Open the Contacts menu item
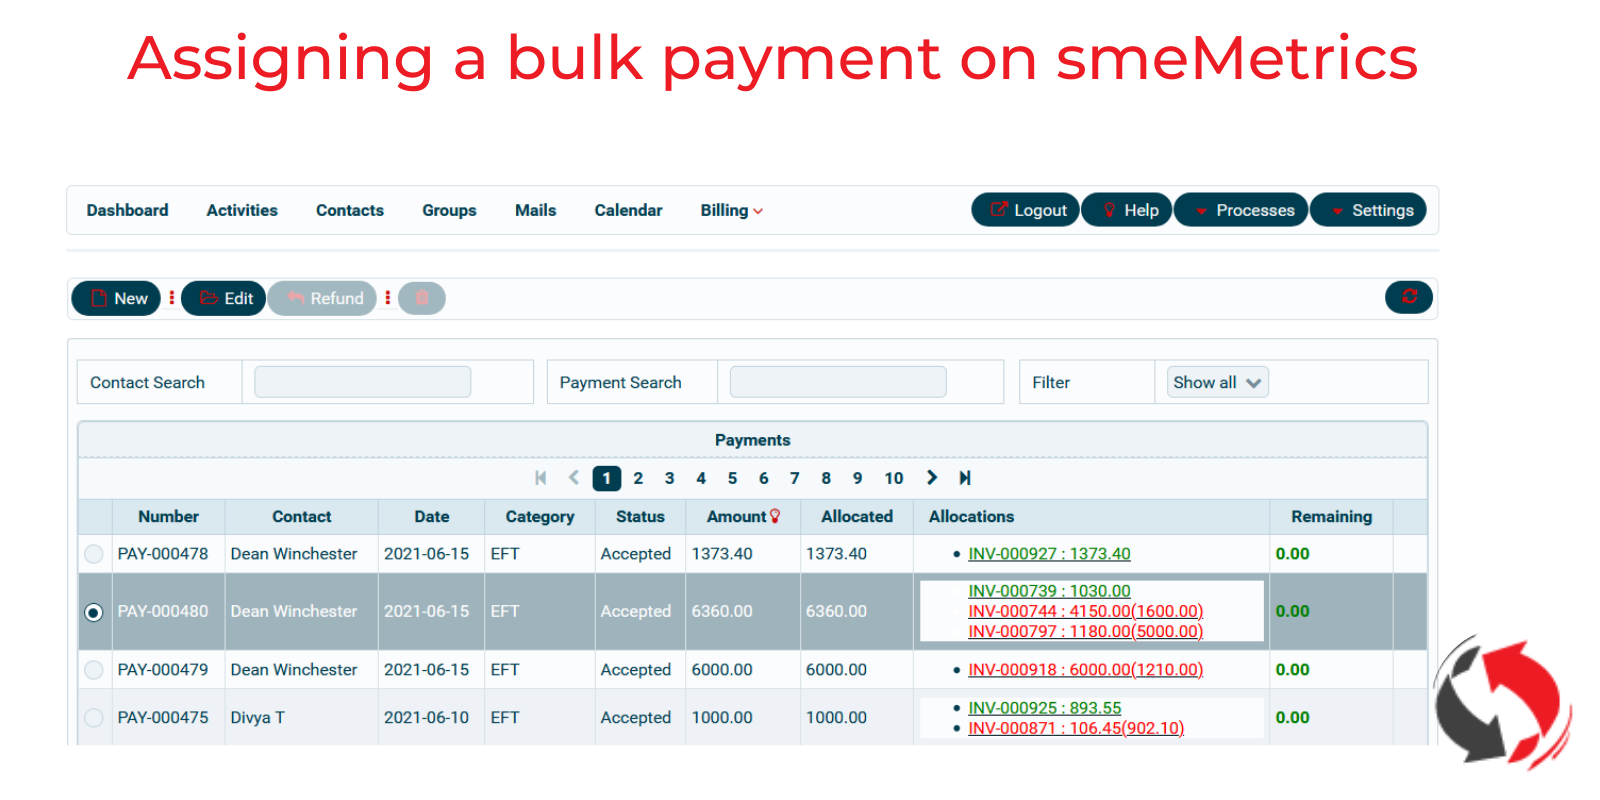The width and height of the screenshot is (1600, 800). coord(350,210)
